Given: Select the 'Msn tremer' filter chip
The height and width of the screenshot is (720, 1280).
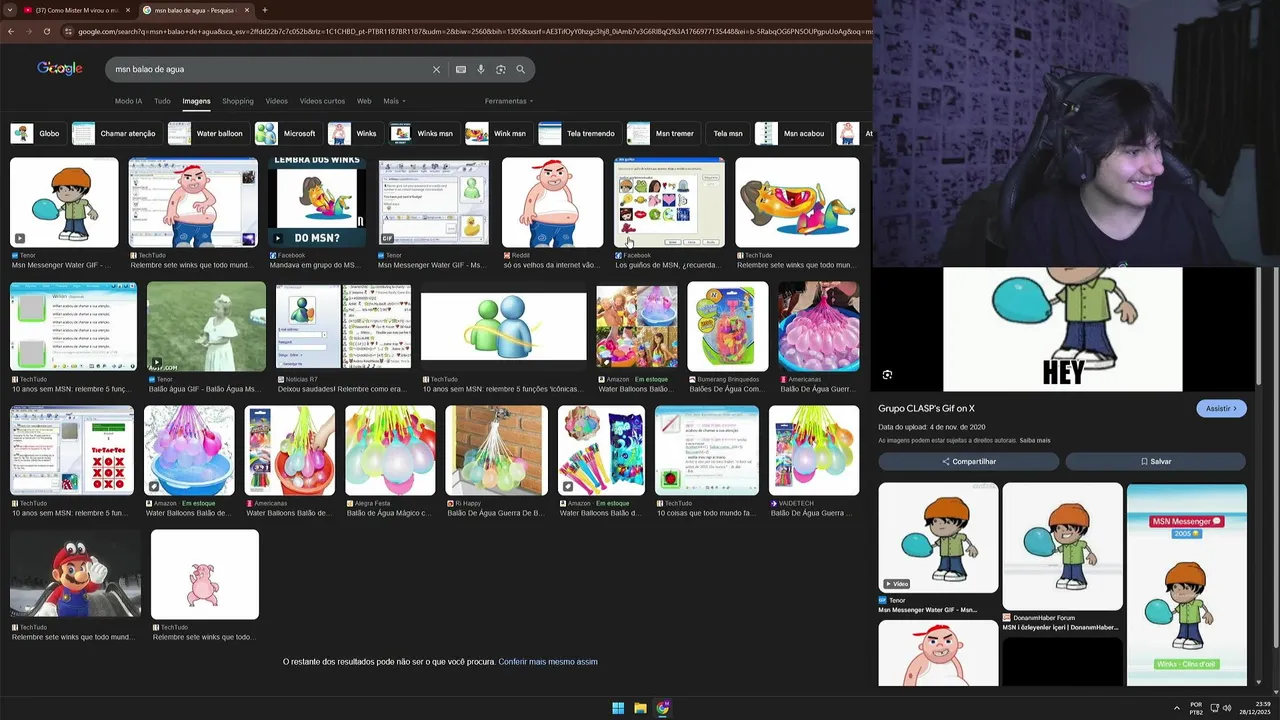Looking at the screenshot, I should (662, 133).
